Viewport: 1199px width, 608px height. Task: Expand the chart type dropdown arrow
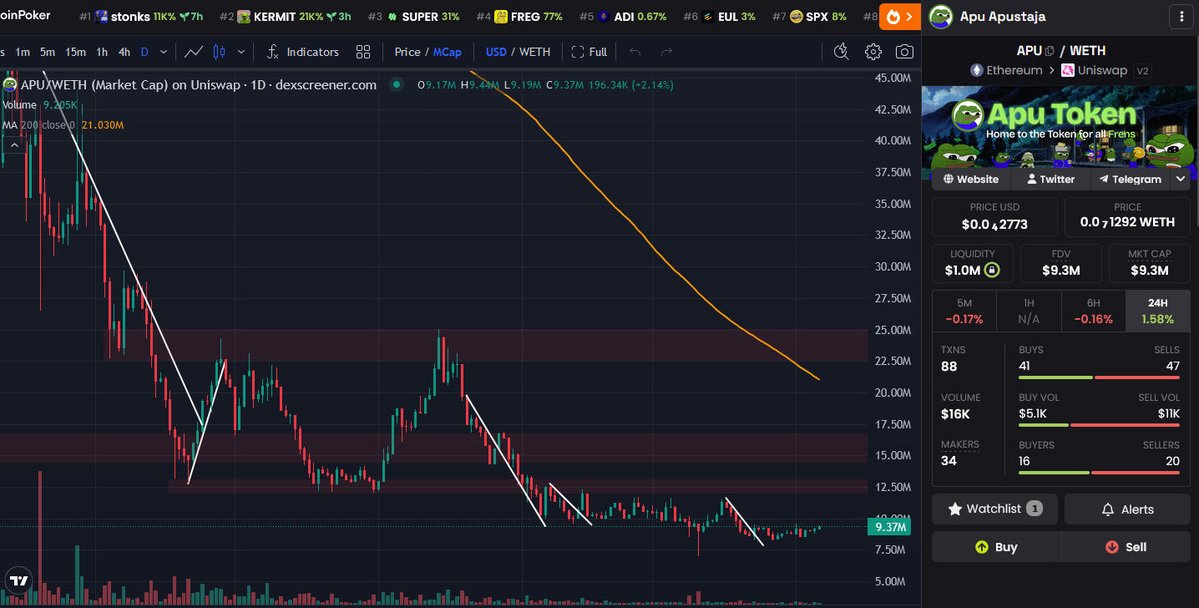[242, 52]
